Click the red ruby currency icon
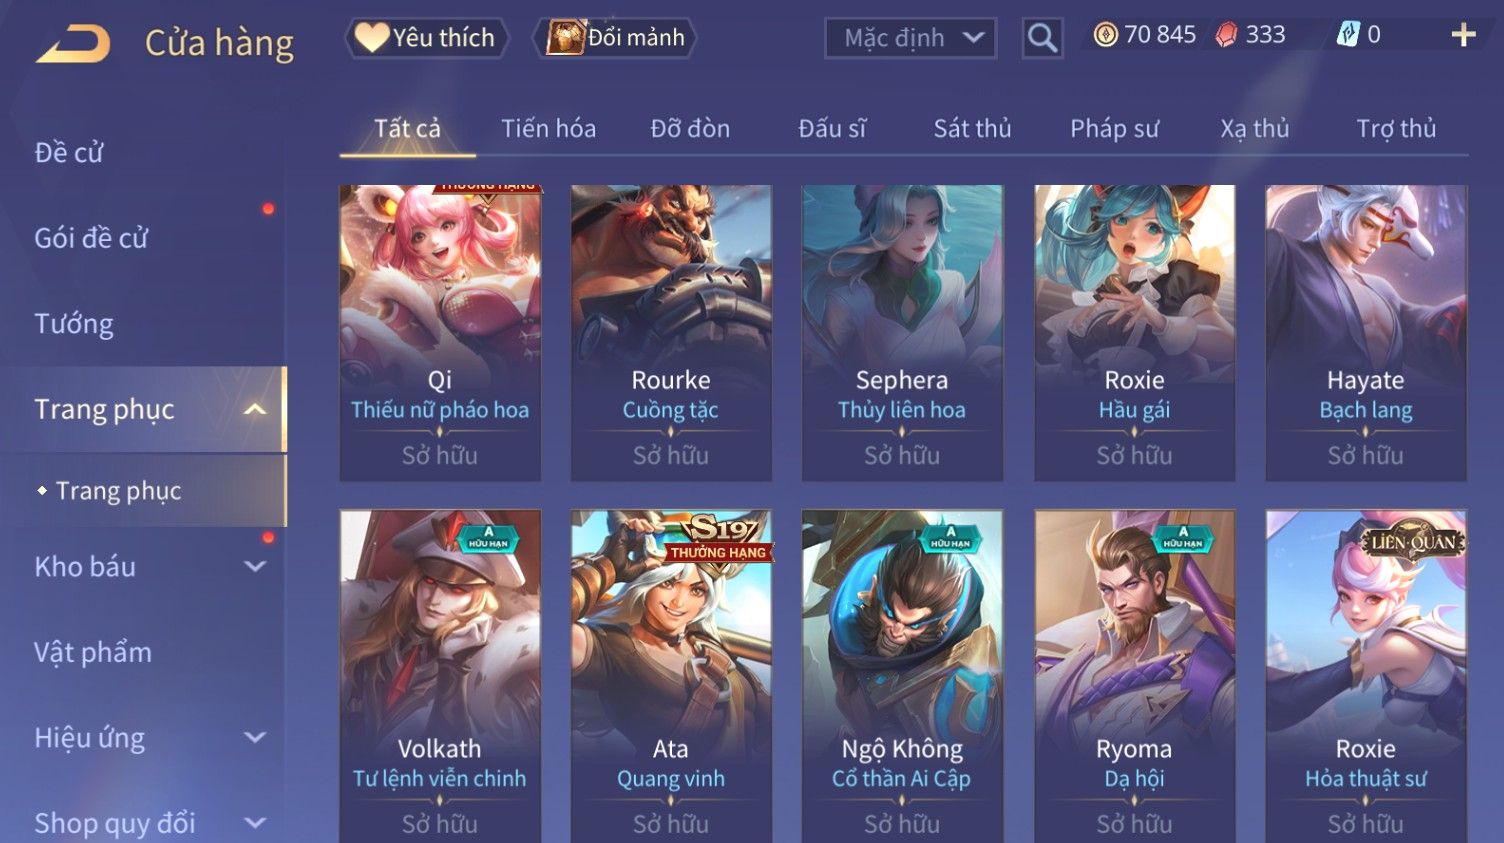This screenshot has width=1504, height=843. [1226, 35]
